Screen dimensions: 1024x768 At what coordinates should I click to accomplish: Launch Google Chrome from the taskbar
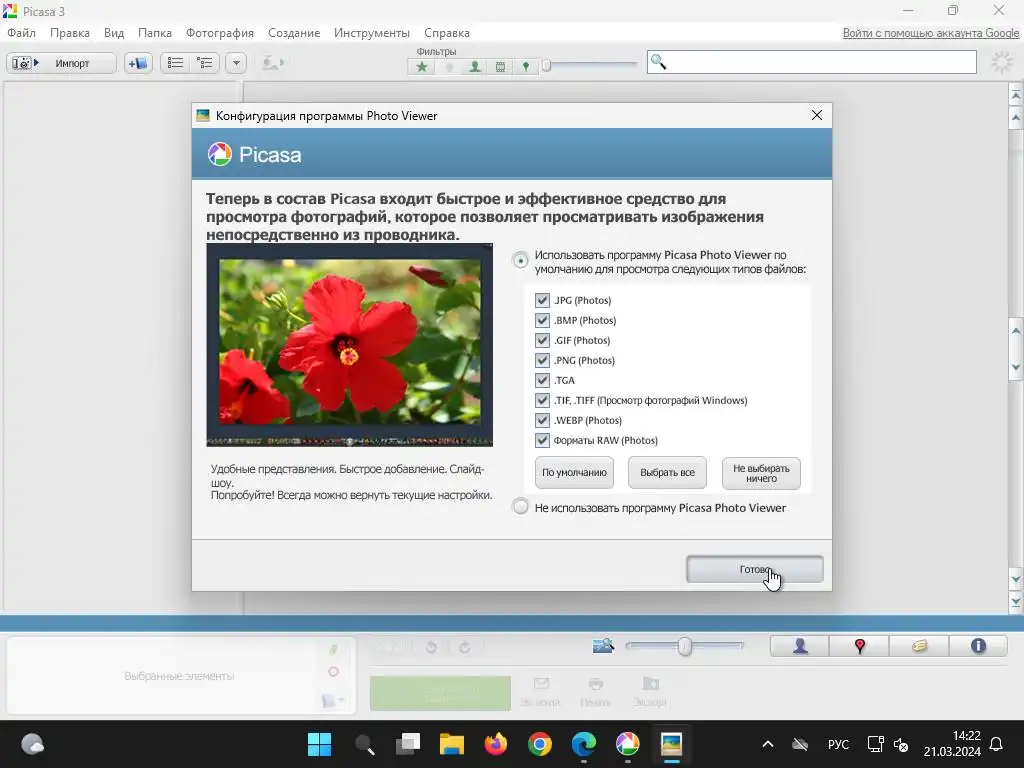coord(539,744)
